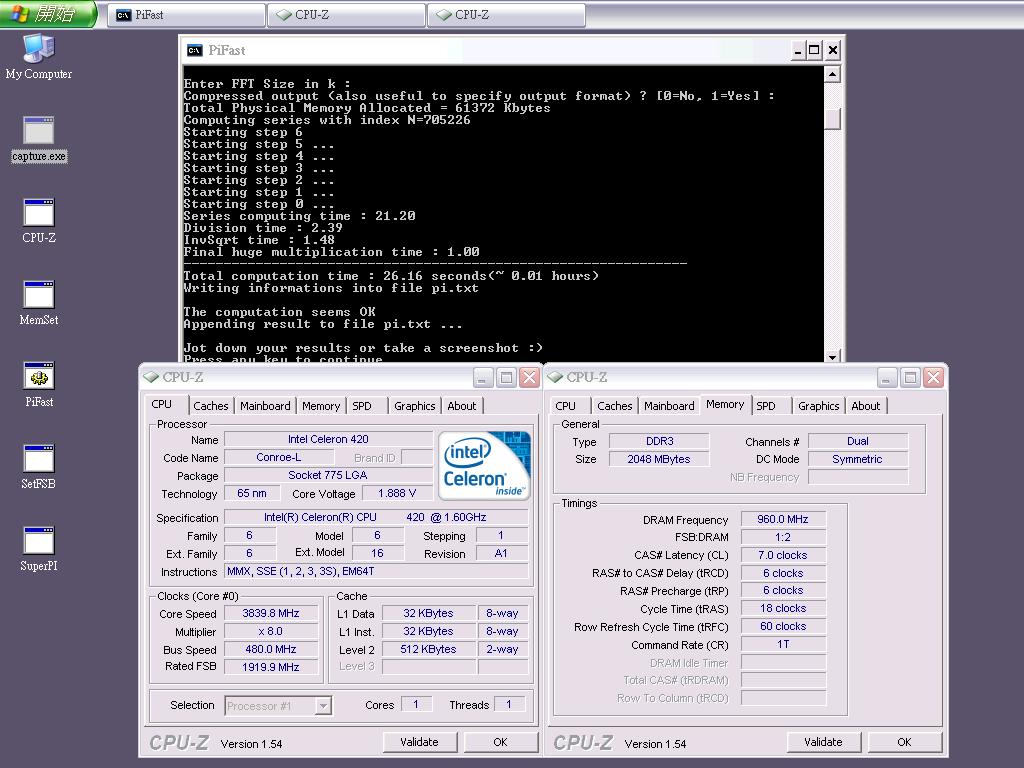
Task: Click PiFast console scroll up arrow
Action: 832,74
